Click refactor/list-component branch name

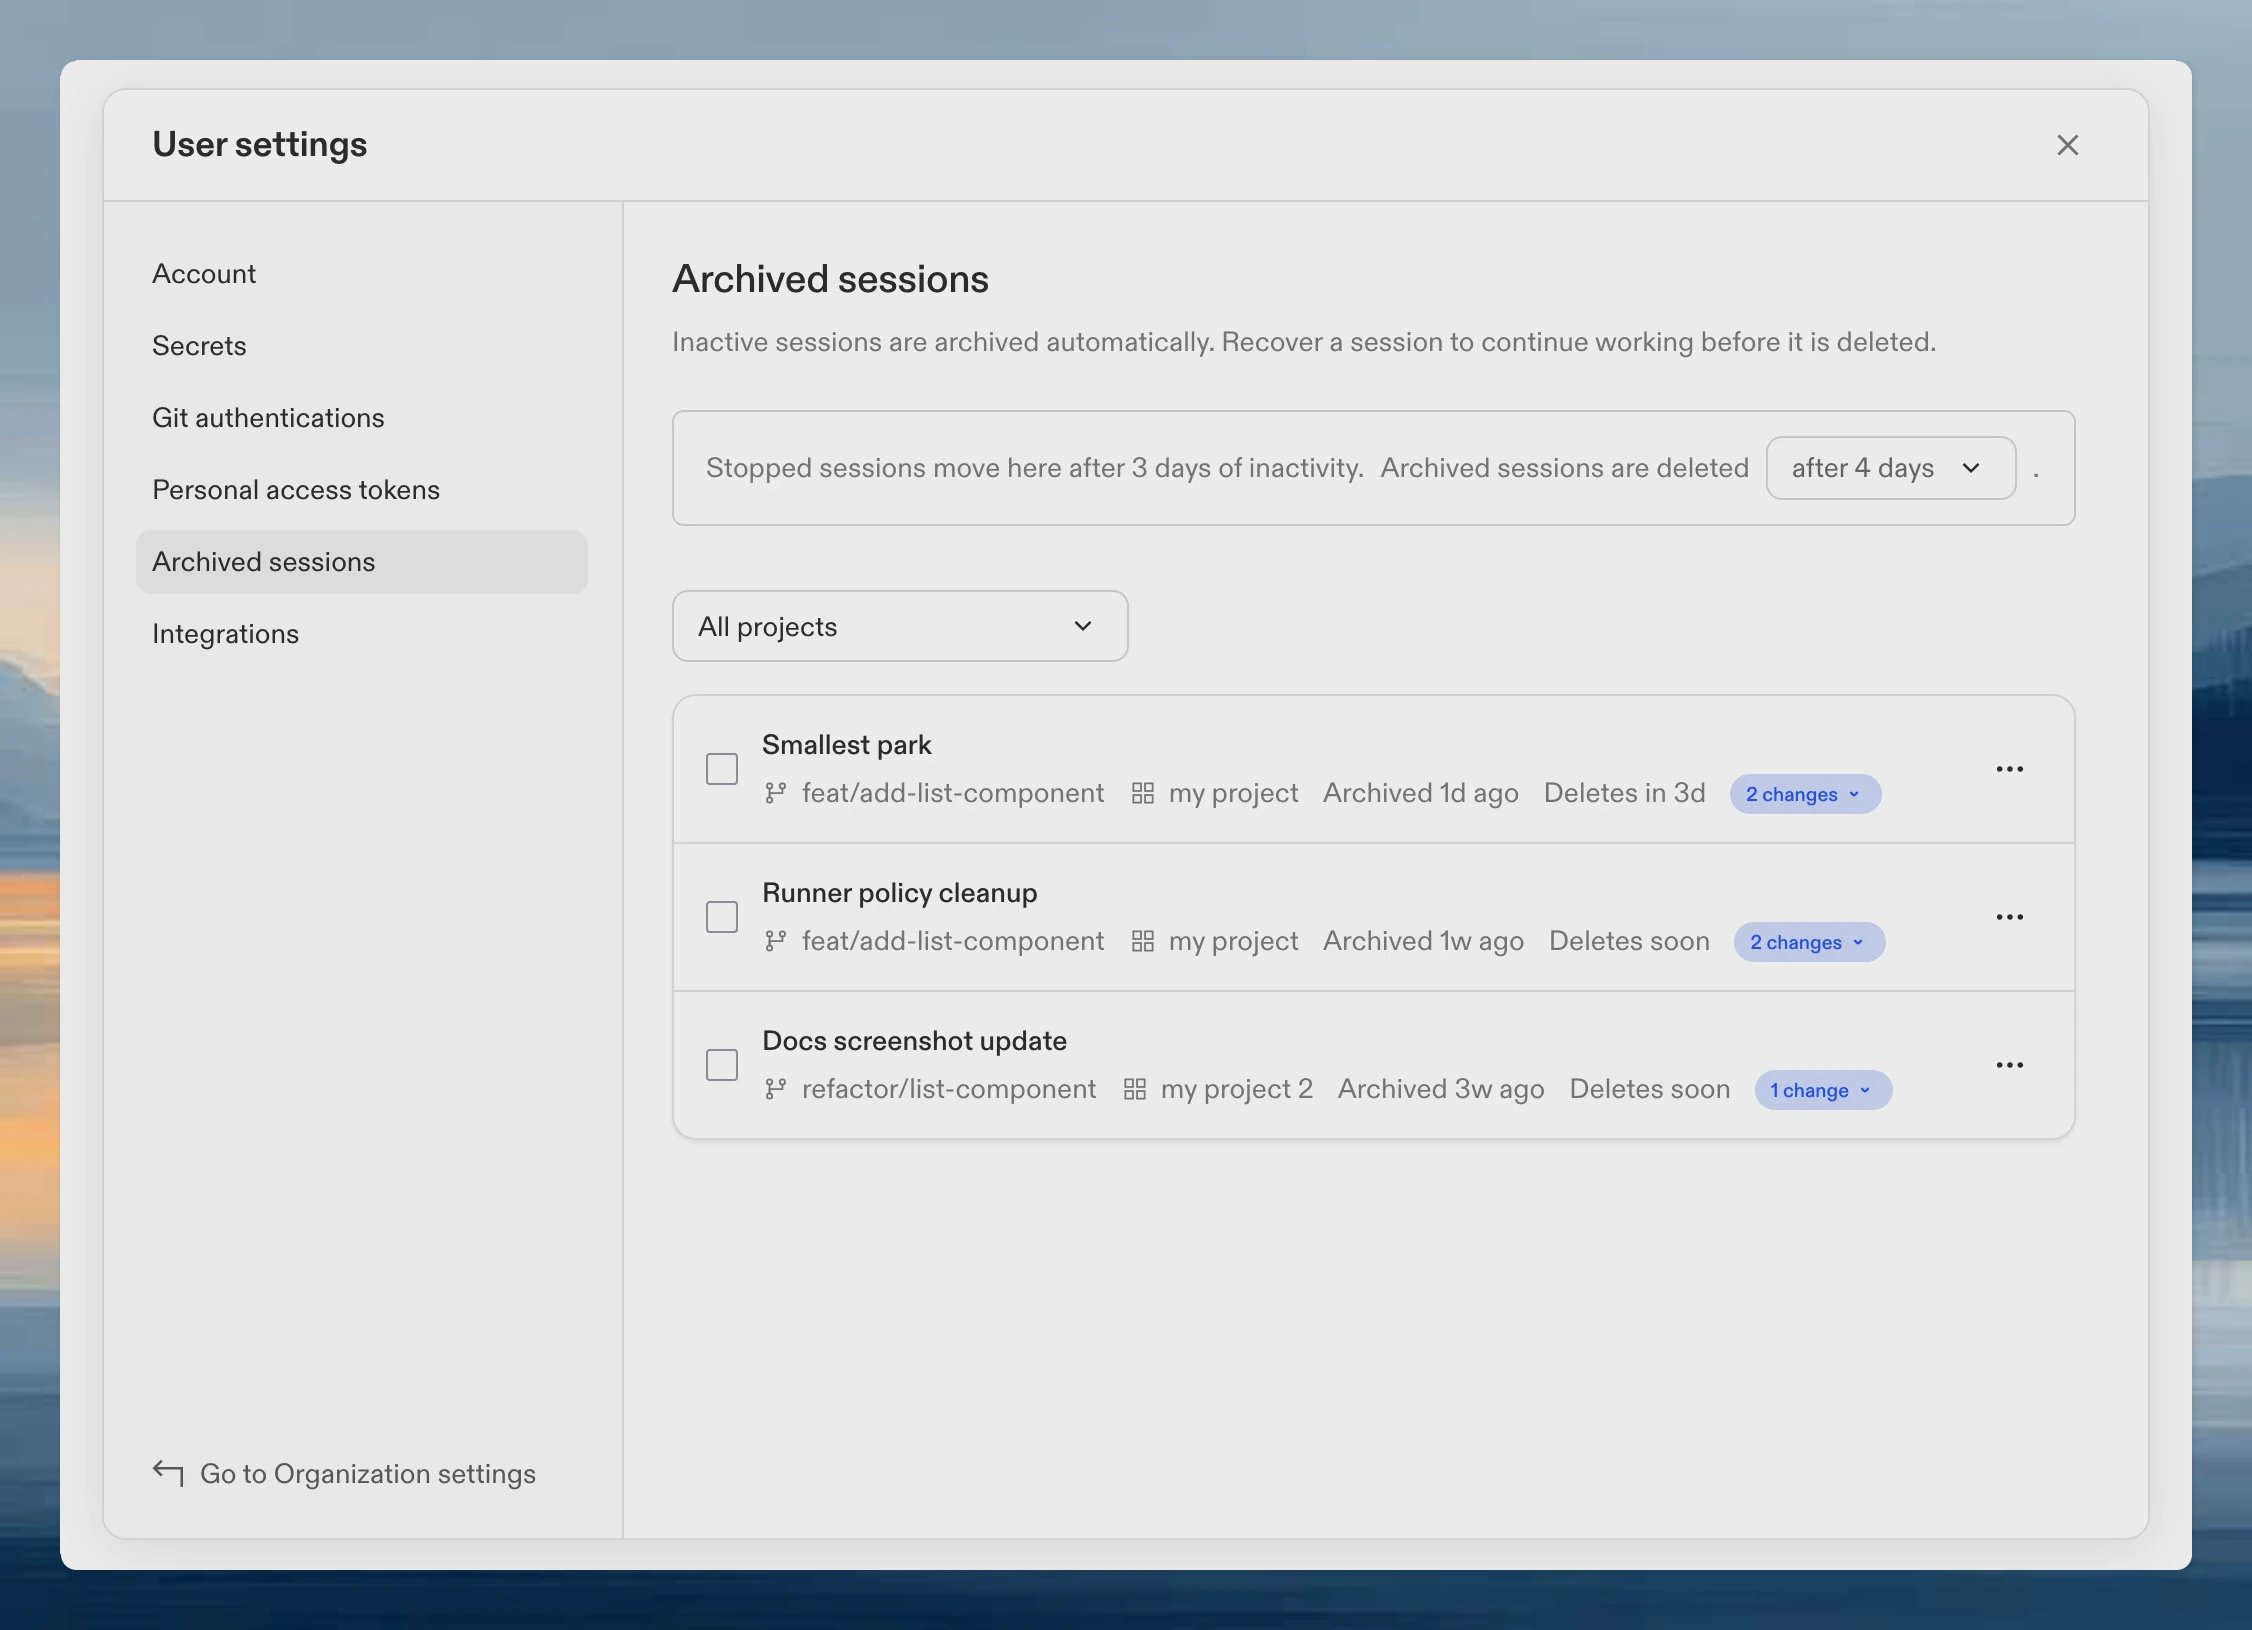pyautogui.click(x=949, y=1089)
